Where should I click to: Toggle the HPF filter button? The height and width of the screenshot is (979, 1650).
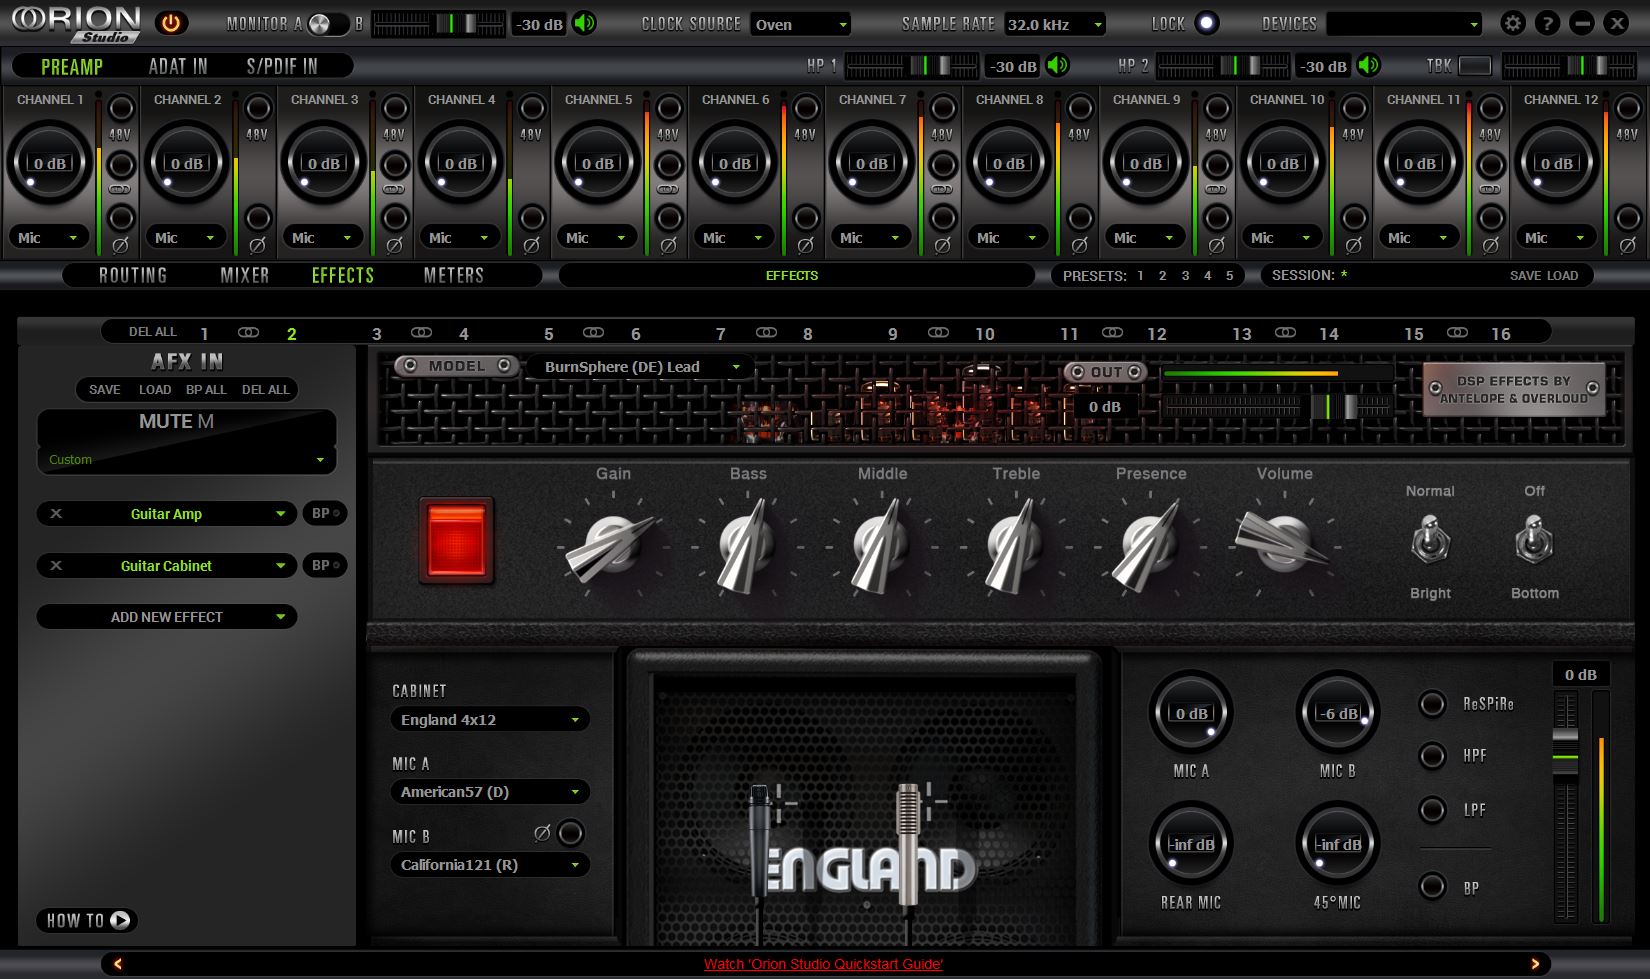pyautogui.click(x=1432, y=756)
